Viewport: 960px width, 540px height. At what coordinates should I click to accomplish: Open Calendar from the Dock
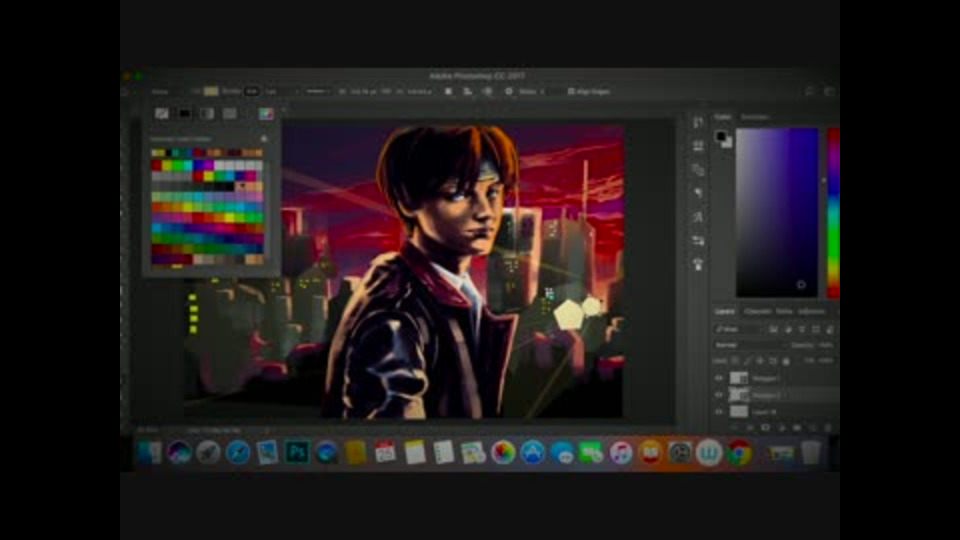tap(385, 453)
